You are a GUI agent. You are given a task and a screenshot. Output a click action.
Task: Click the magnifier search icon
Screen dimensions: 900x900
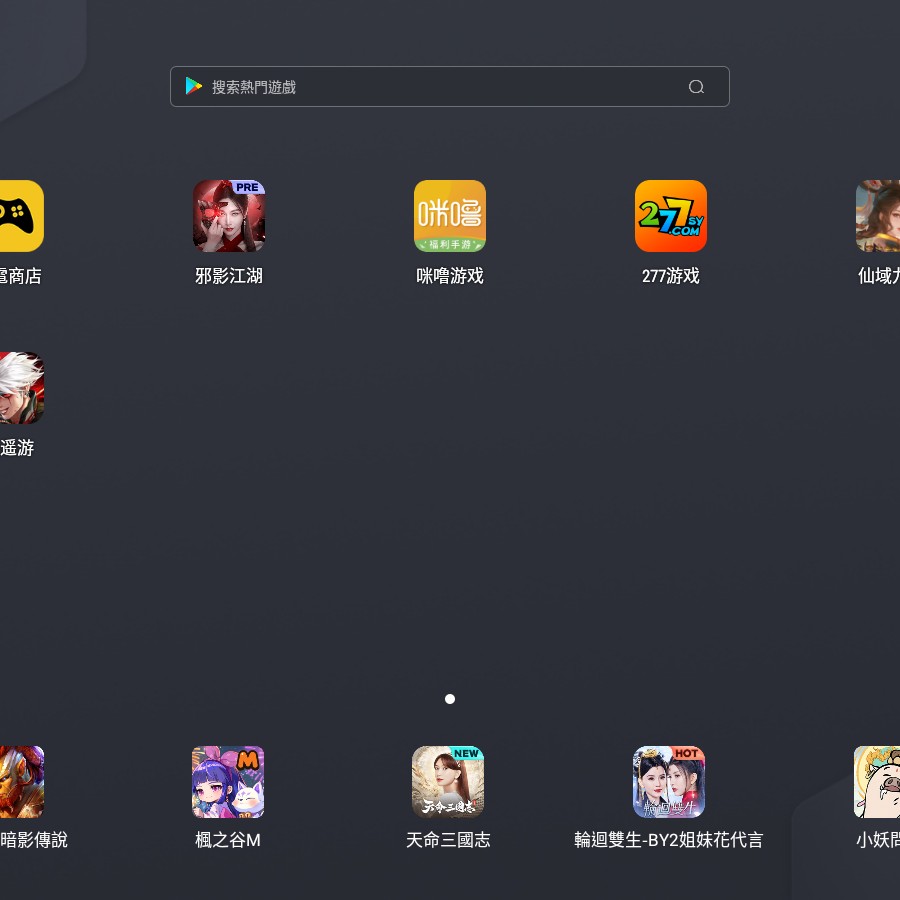pos(696,87)
